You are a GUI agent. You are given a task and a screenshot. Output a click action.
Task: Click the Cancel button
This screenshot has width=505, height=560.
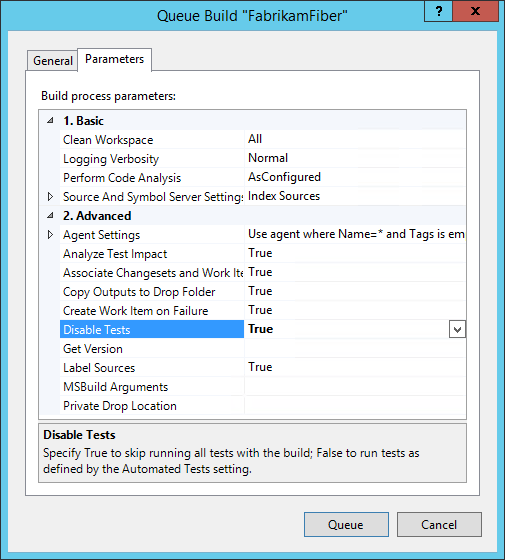pos(439,525)
